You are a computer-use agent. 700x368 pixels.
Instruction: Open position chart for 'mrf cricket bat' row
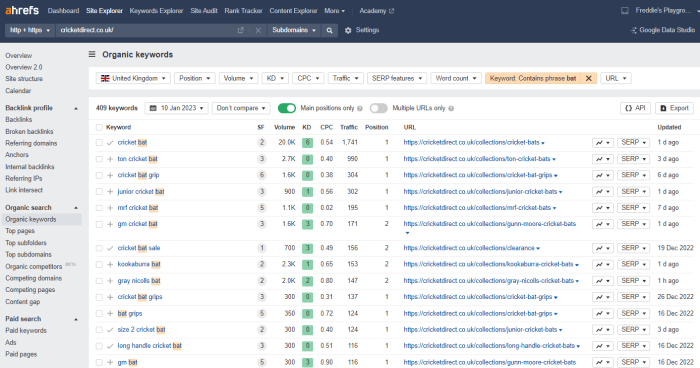(x=603, y=208)
